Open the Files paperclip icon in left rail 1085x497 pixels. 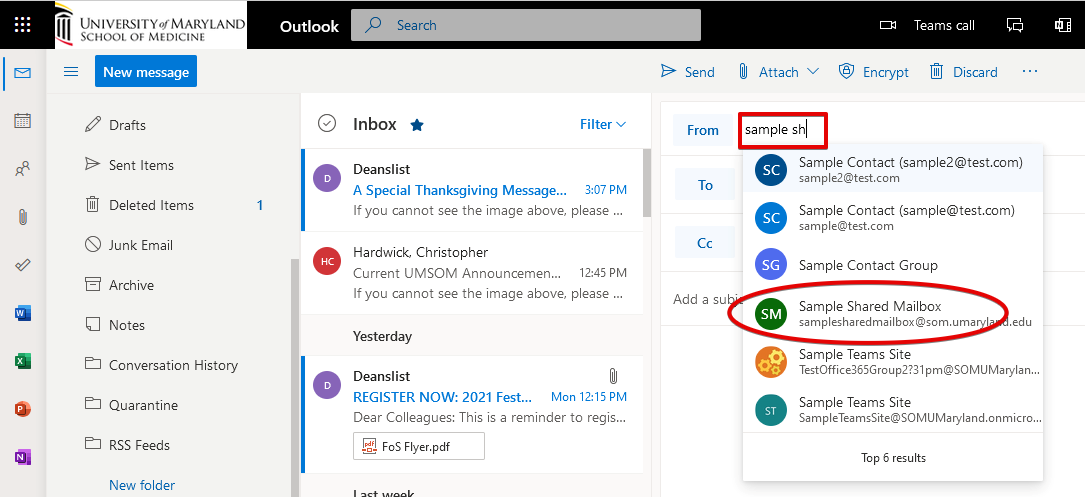pos(22,217)
